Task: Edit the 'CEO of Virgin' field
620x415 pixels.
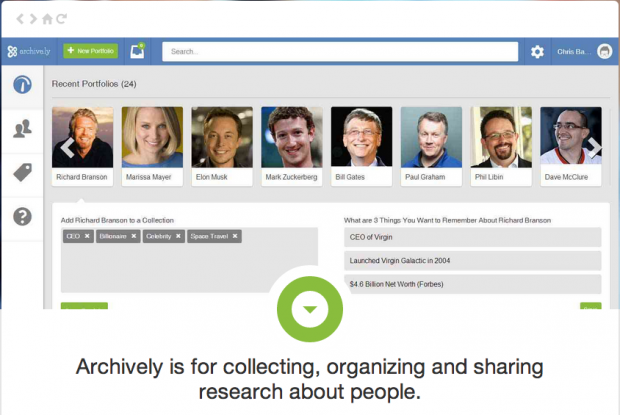Action: click(473, 237)
